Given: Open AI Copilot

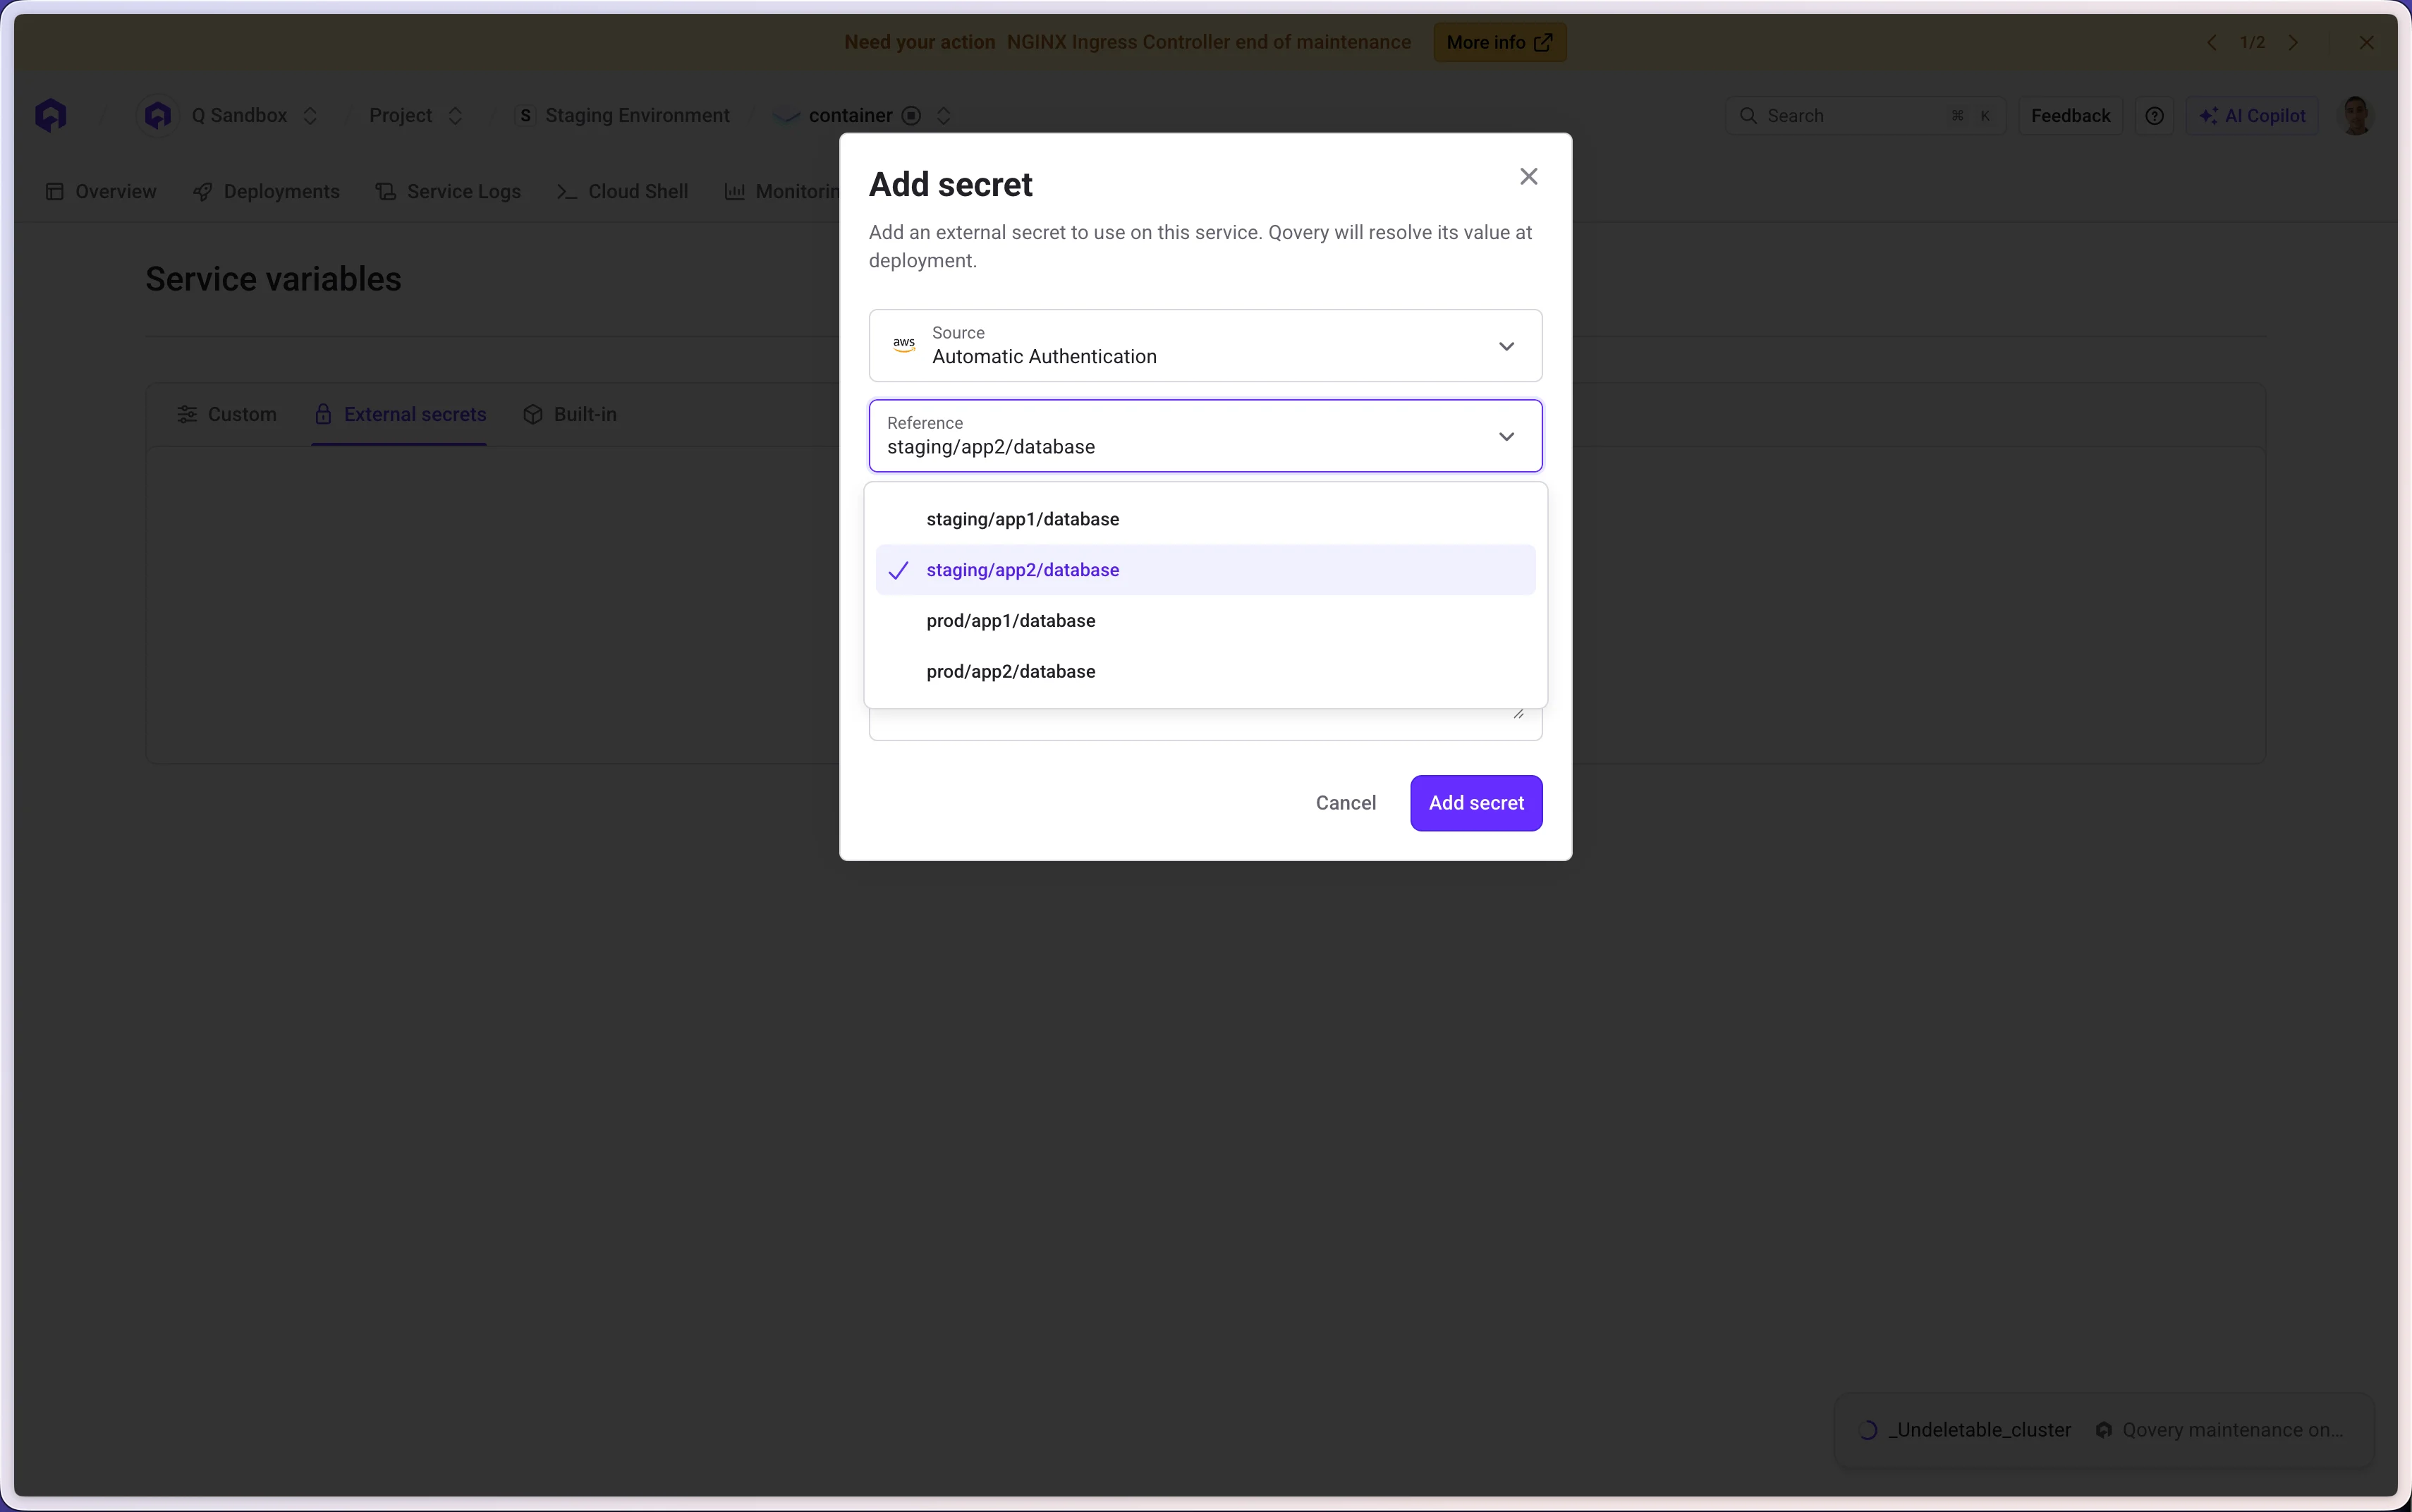Looking at the screenshot, I should 2251,115.
